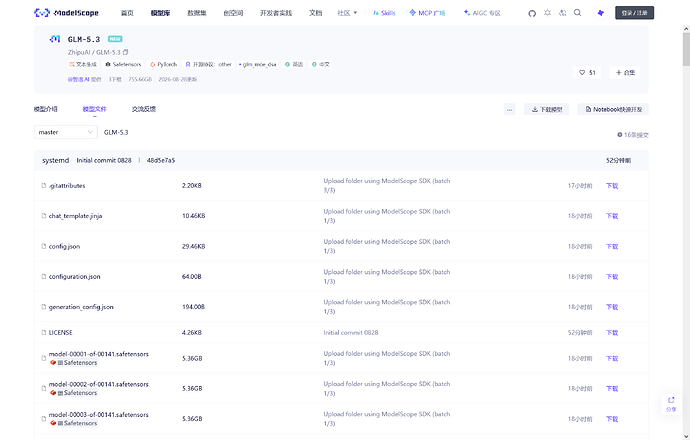Switch to the 交流反馈 feedback tab
This screenshot has height=440, width=690.
[144, 109]
